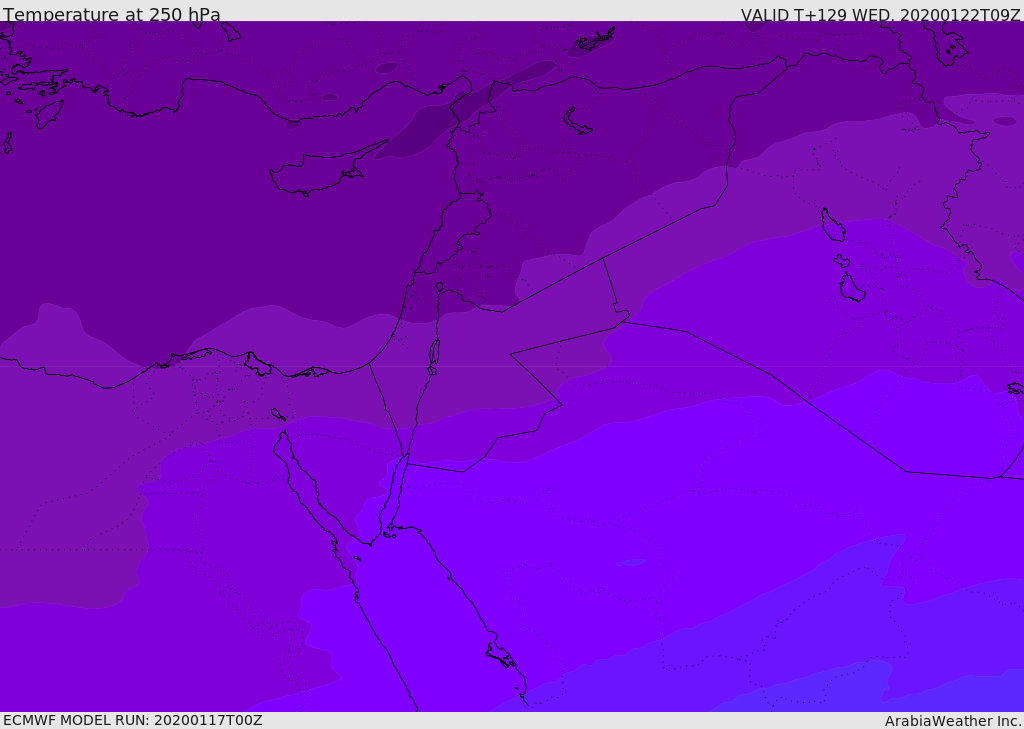
Task: Click the Razzaza lake outline in Iraq
Action: coord(852,287)
